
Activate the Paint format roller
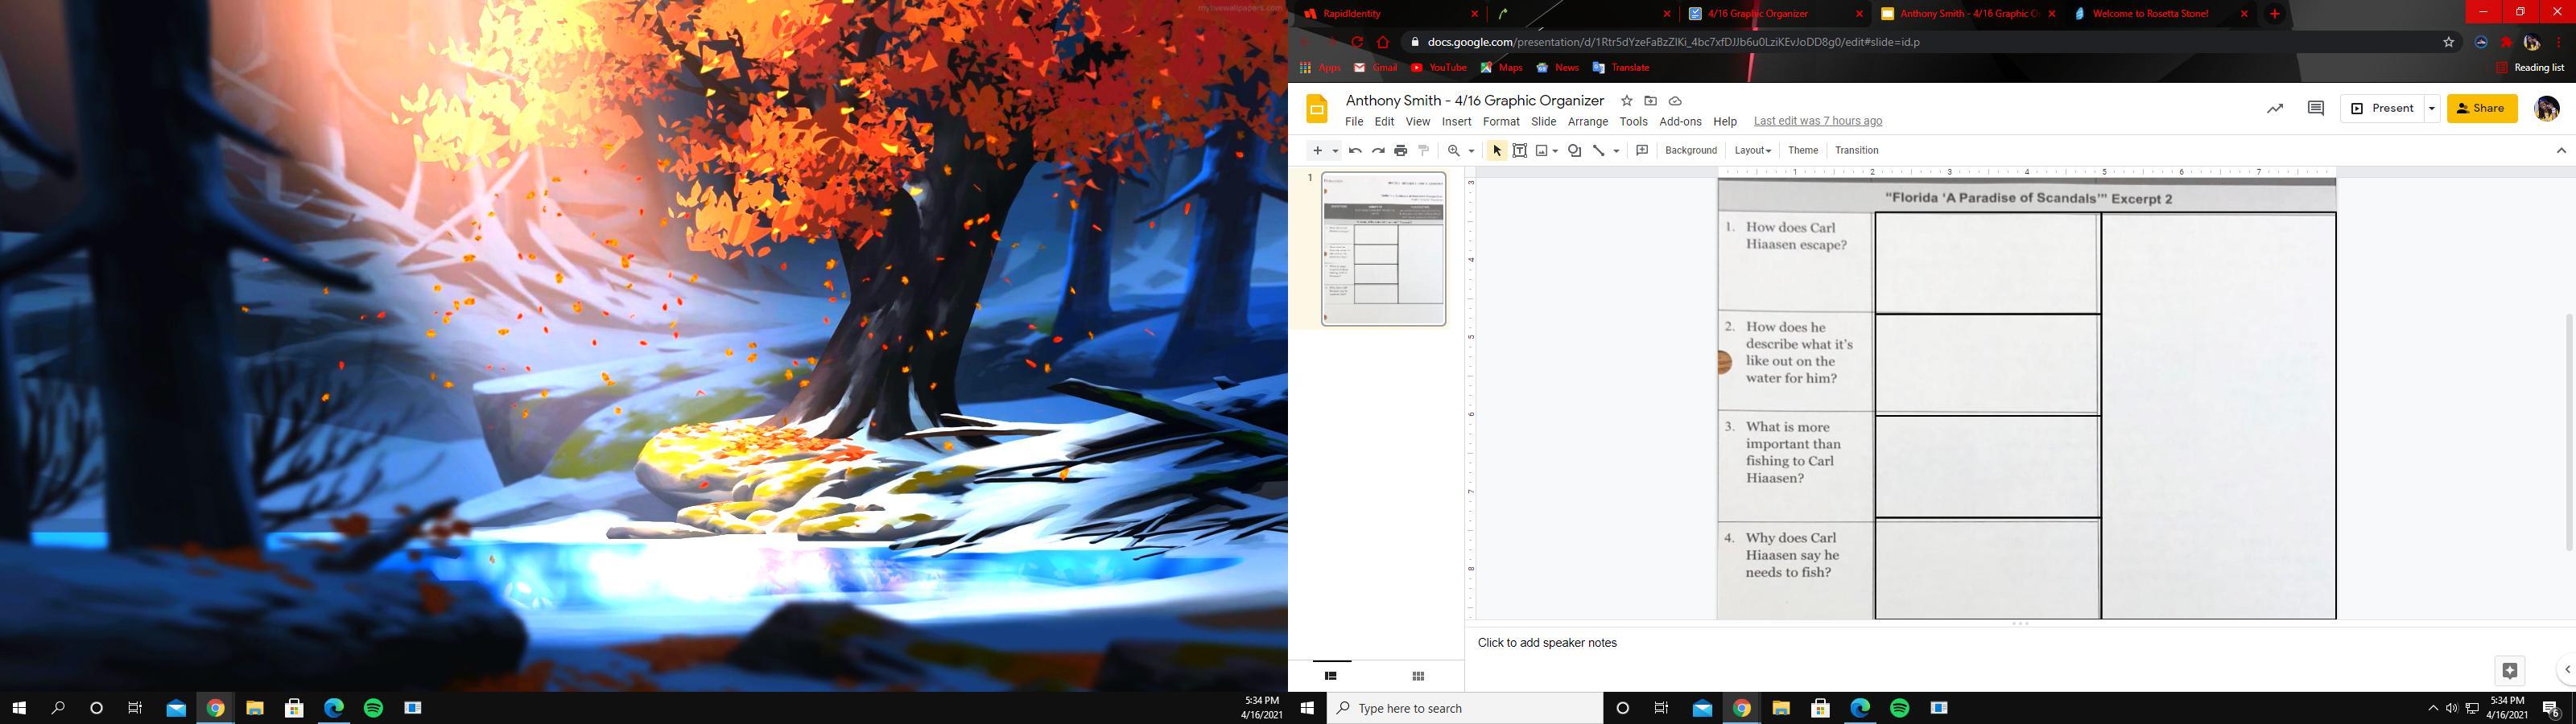click(1424, 151)
